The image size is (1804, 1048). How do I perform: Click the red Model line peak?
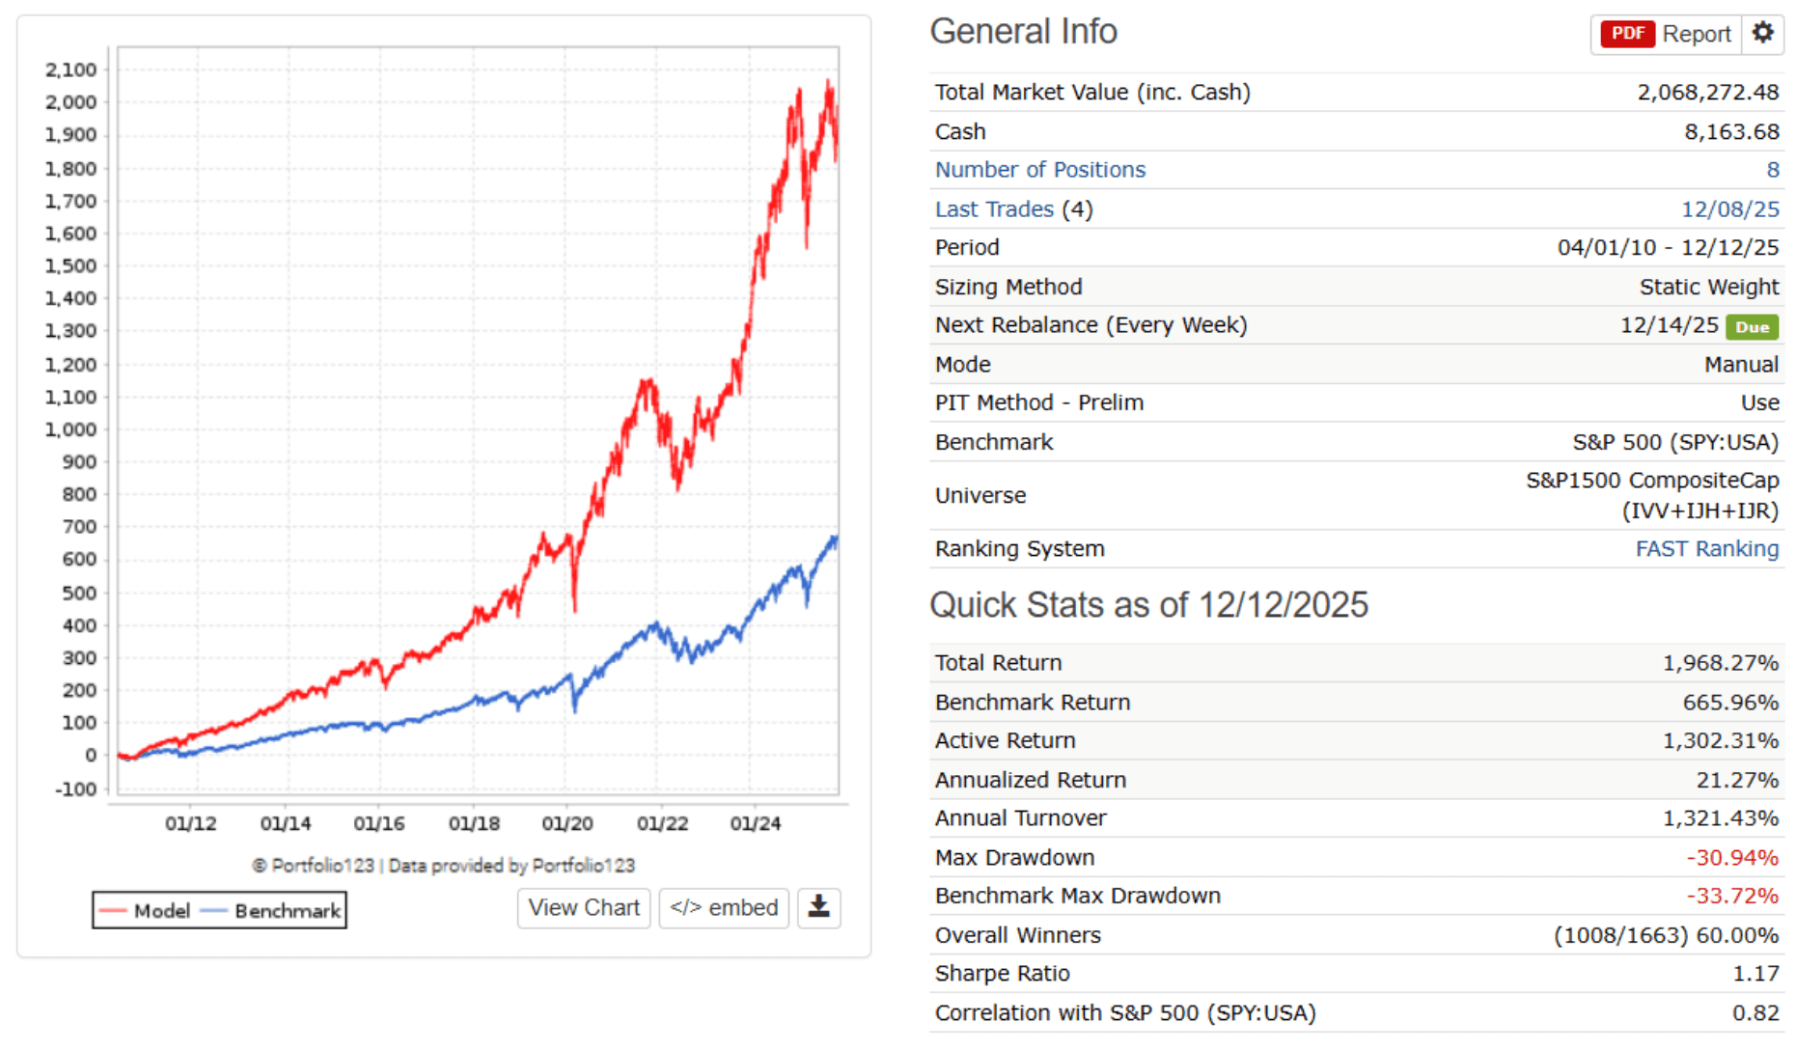pos(828,84)
